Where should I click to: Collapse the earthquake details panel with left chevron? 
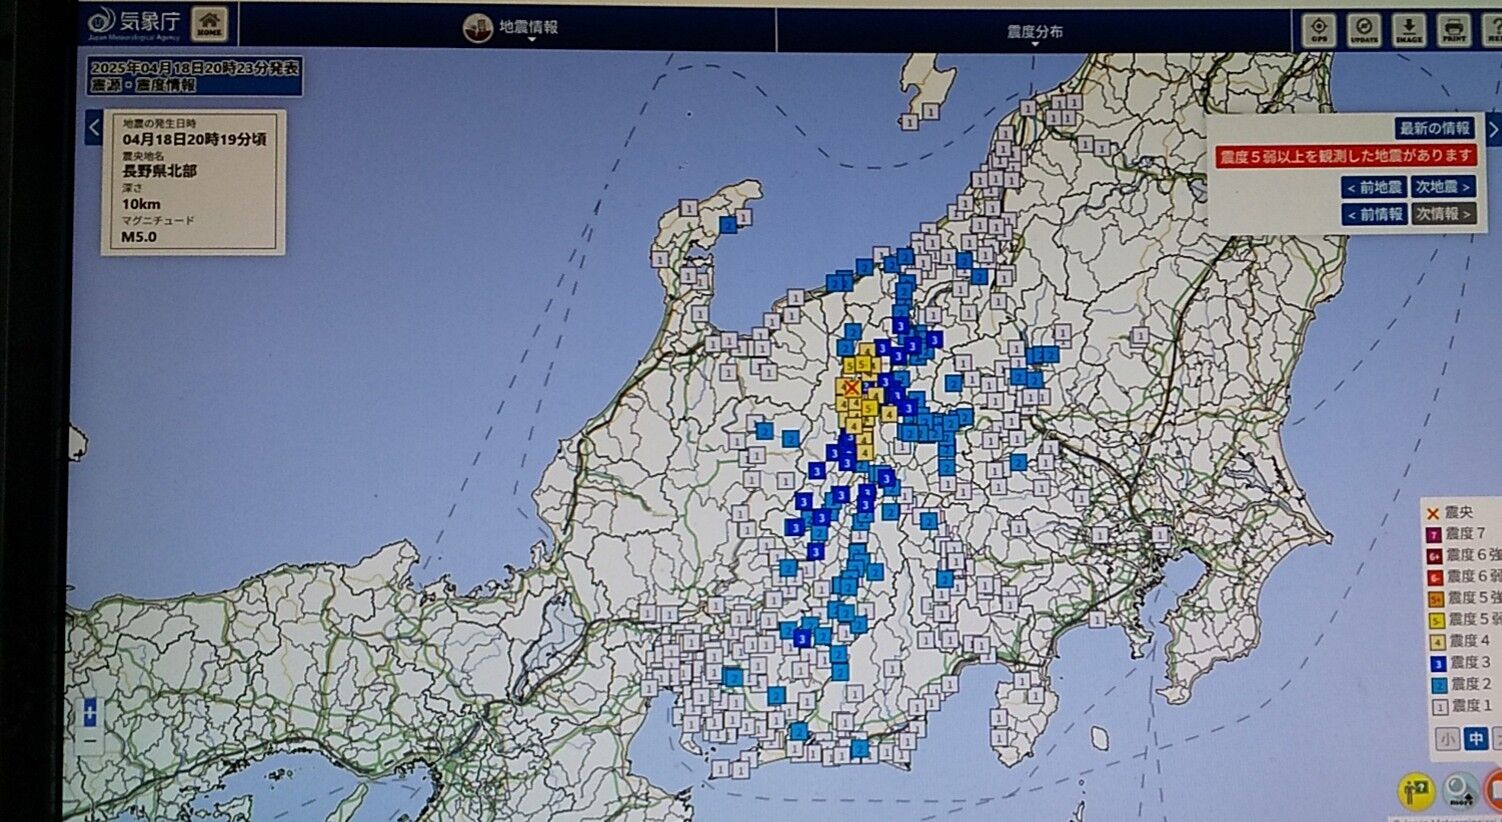click(x=94, y=128)
